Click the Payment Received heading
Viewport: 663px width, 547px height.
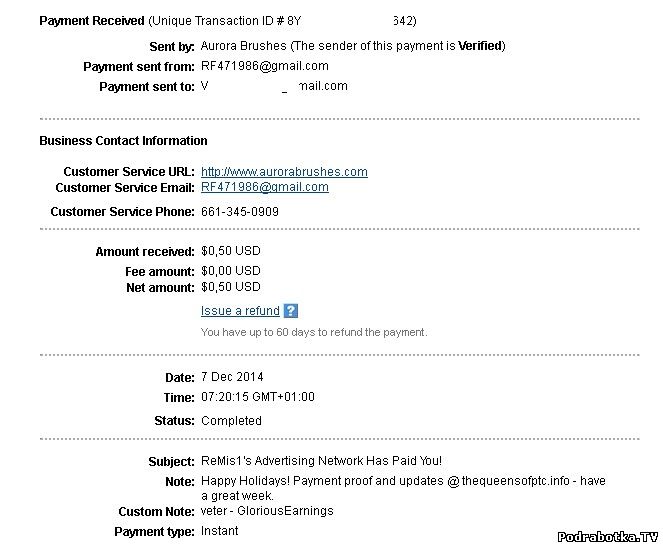[91, 21]
